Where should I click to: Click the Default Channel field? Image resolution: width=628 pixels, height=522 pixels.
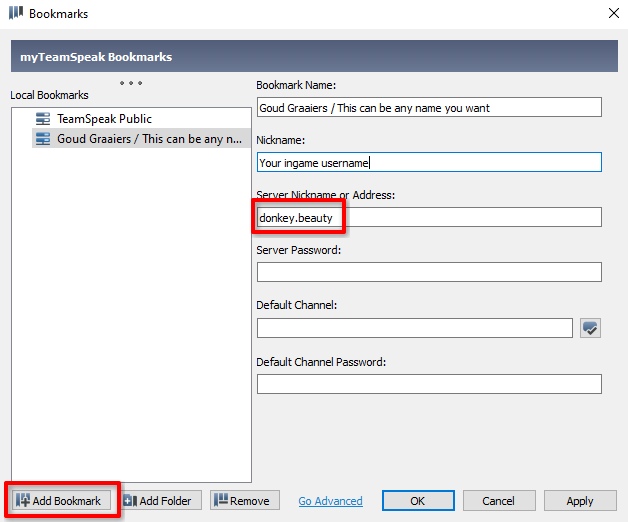tap(415, 328)
